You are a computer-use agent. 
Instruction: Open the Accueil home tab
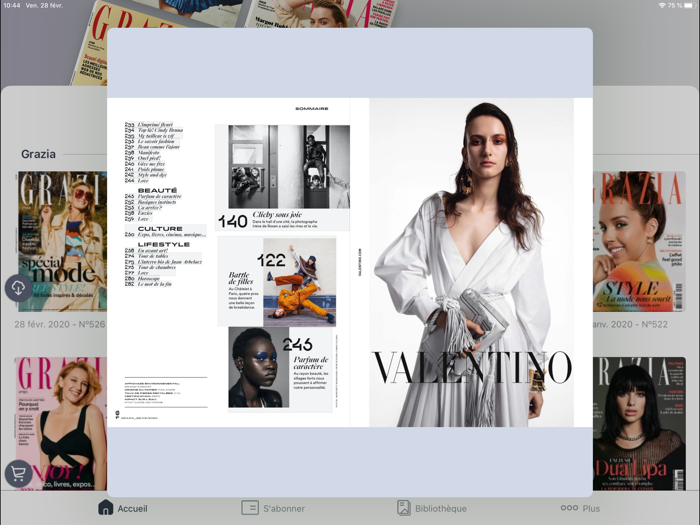123,508
